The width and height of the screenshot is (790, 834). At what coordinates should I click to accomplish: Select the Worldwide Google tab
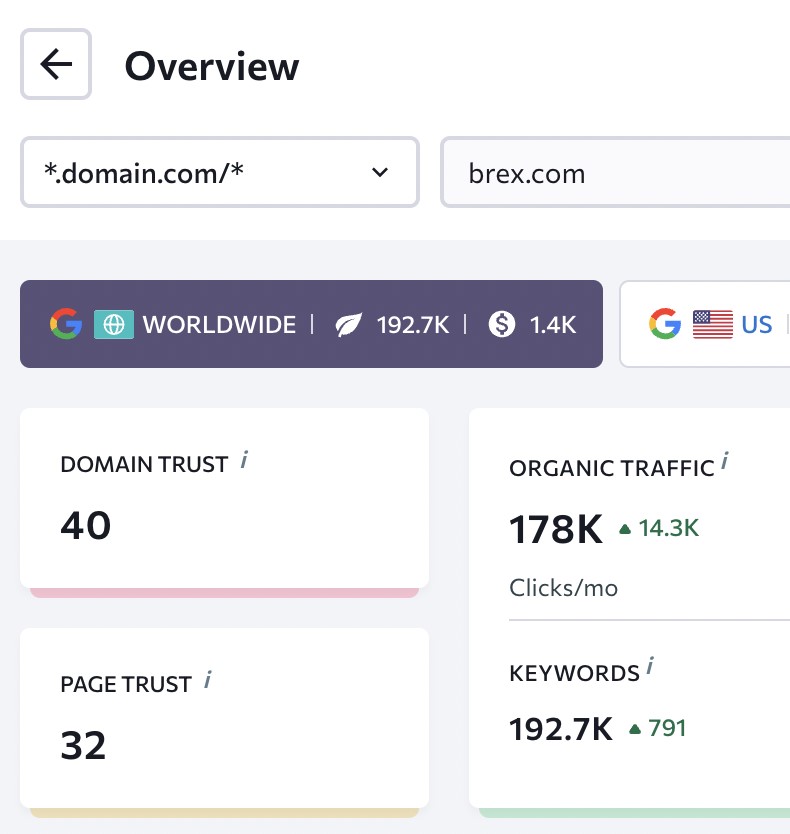(x=311, y=324)
